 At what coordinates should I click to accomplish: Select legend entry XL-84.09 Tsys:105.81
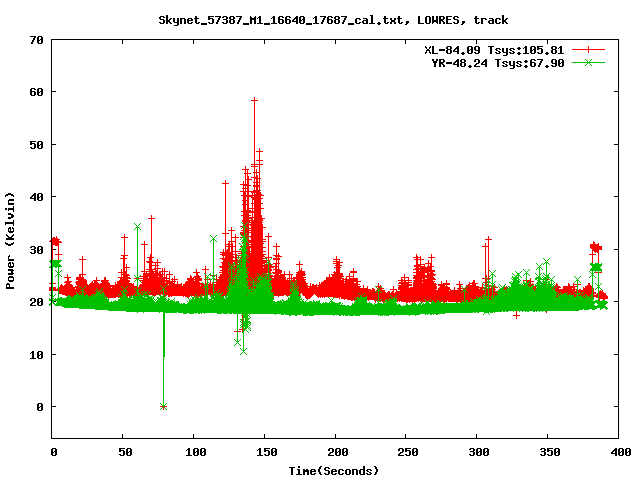tap(494, 50)
